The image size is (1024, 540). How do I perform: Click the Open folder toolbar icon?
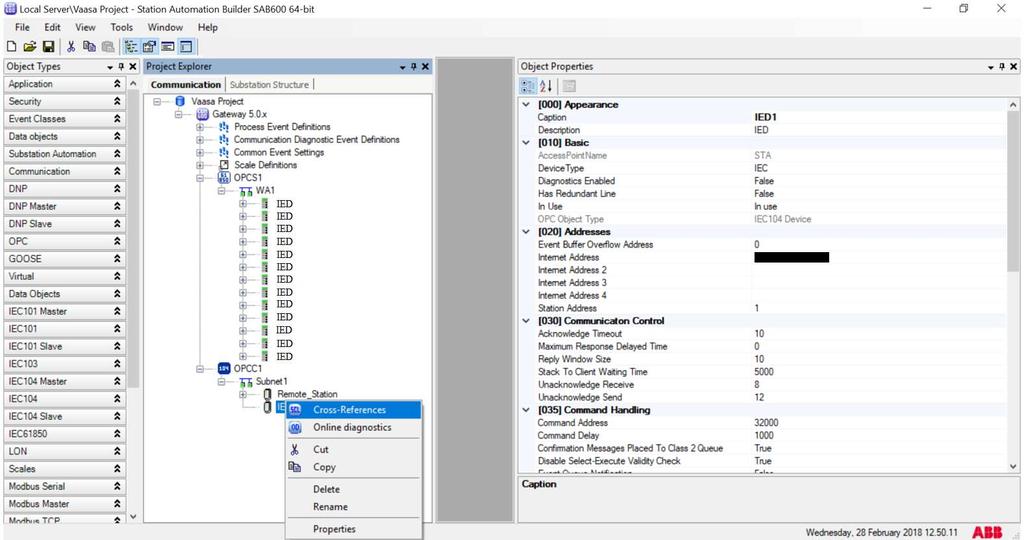click(29, 46)
